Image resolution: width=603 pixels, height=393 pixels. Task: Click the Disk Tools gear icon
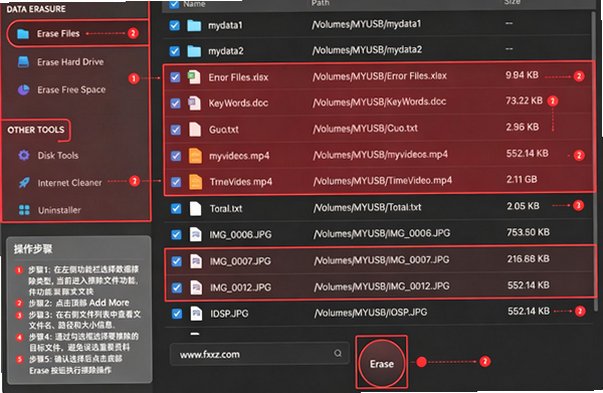(24, 155)
